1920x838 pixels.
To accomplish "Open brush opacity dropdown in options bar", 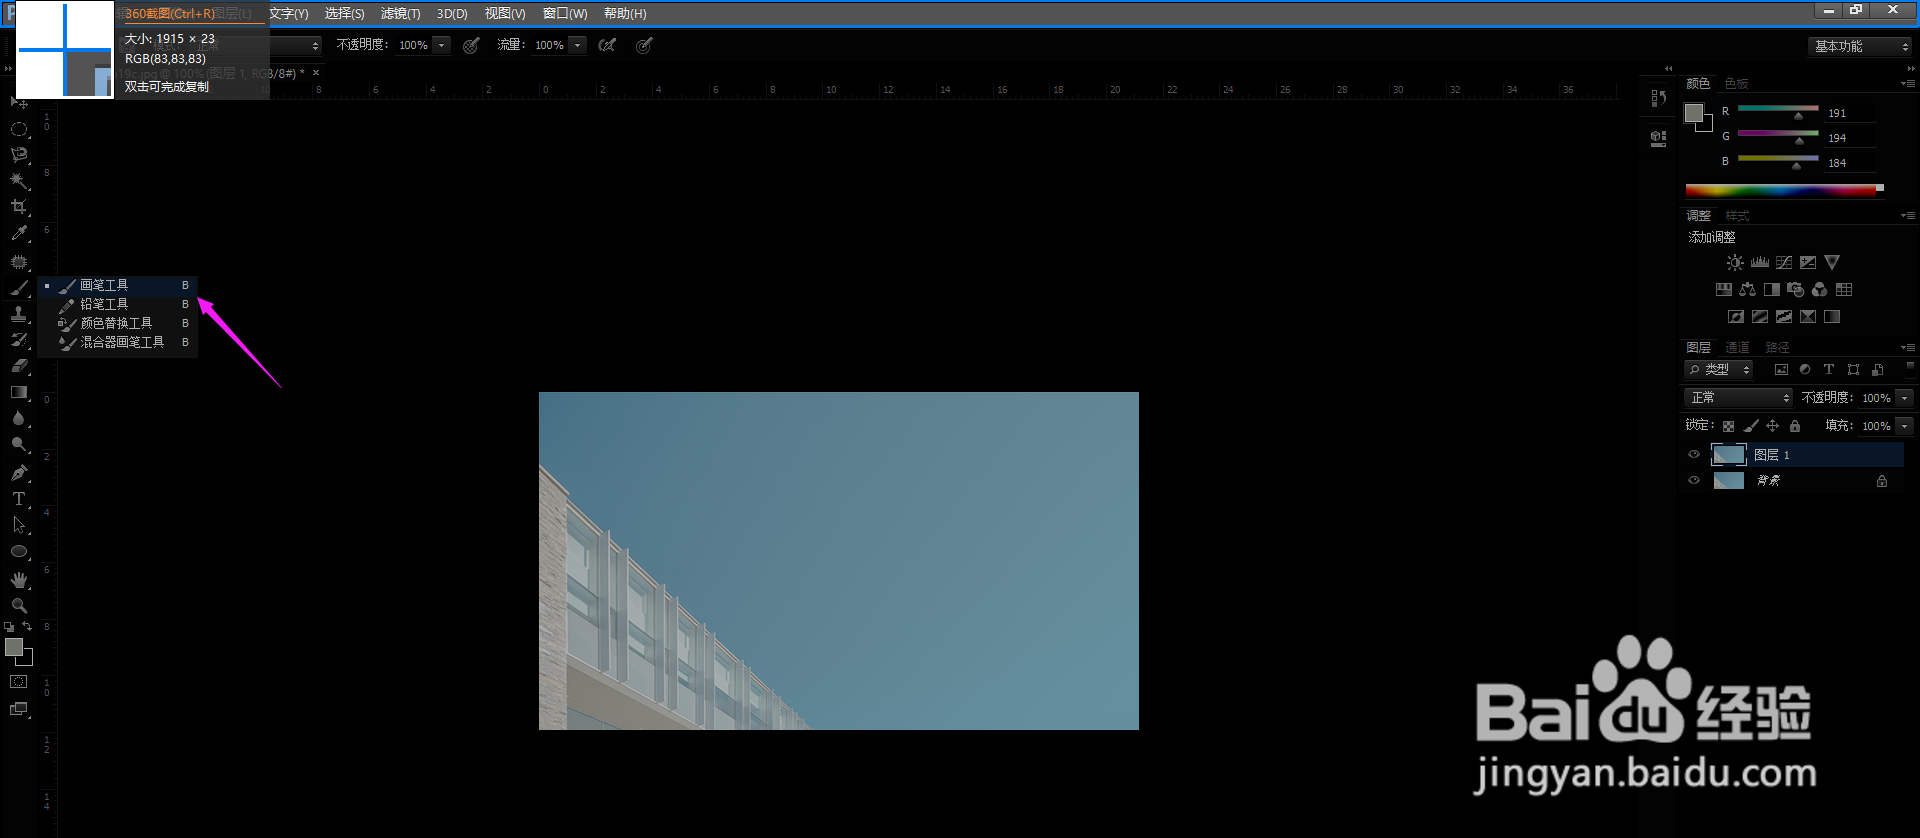I will (441, 45).
